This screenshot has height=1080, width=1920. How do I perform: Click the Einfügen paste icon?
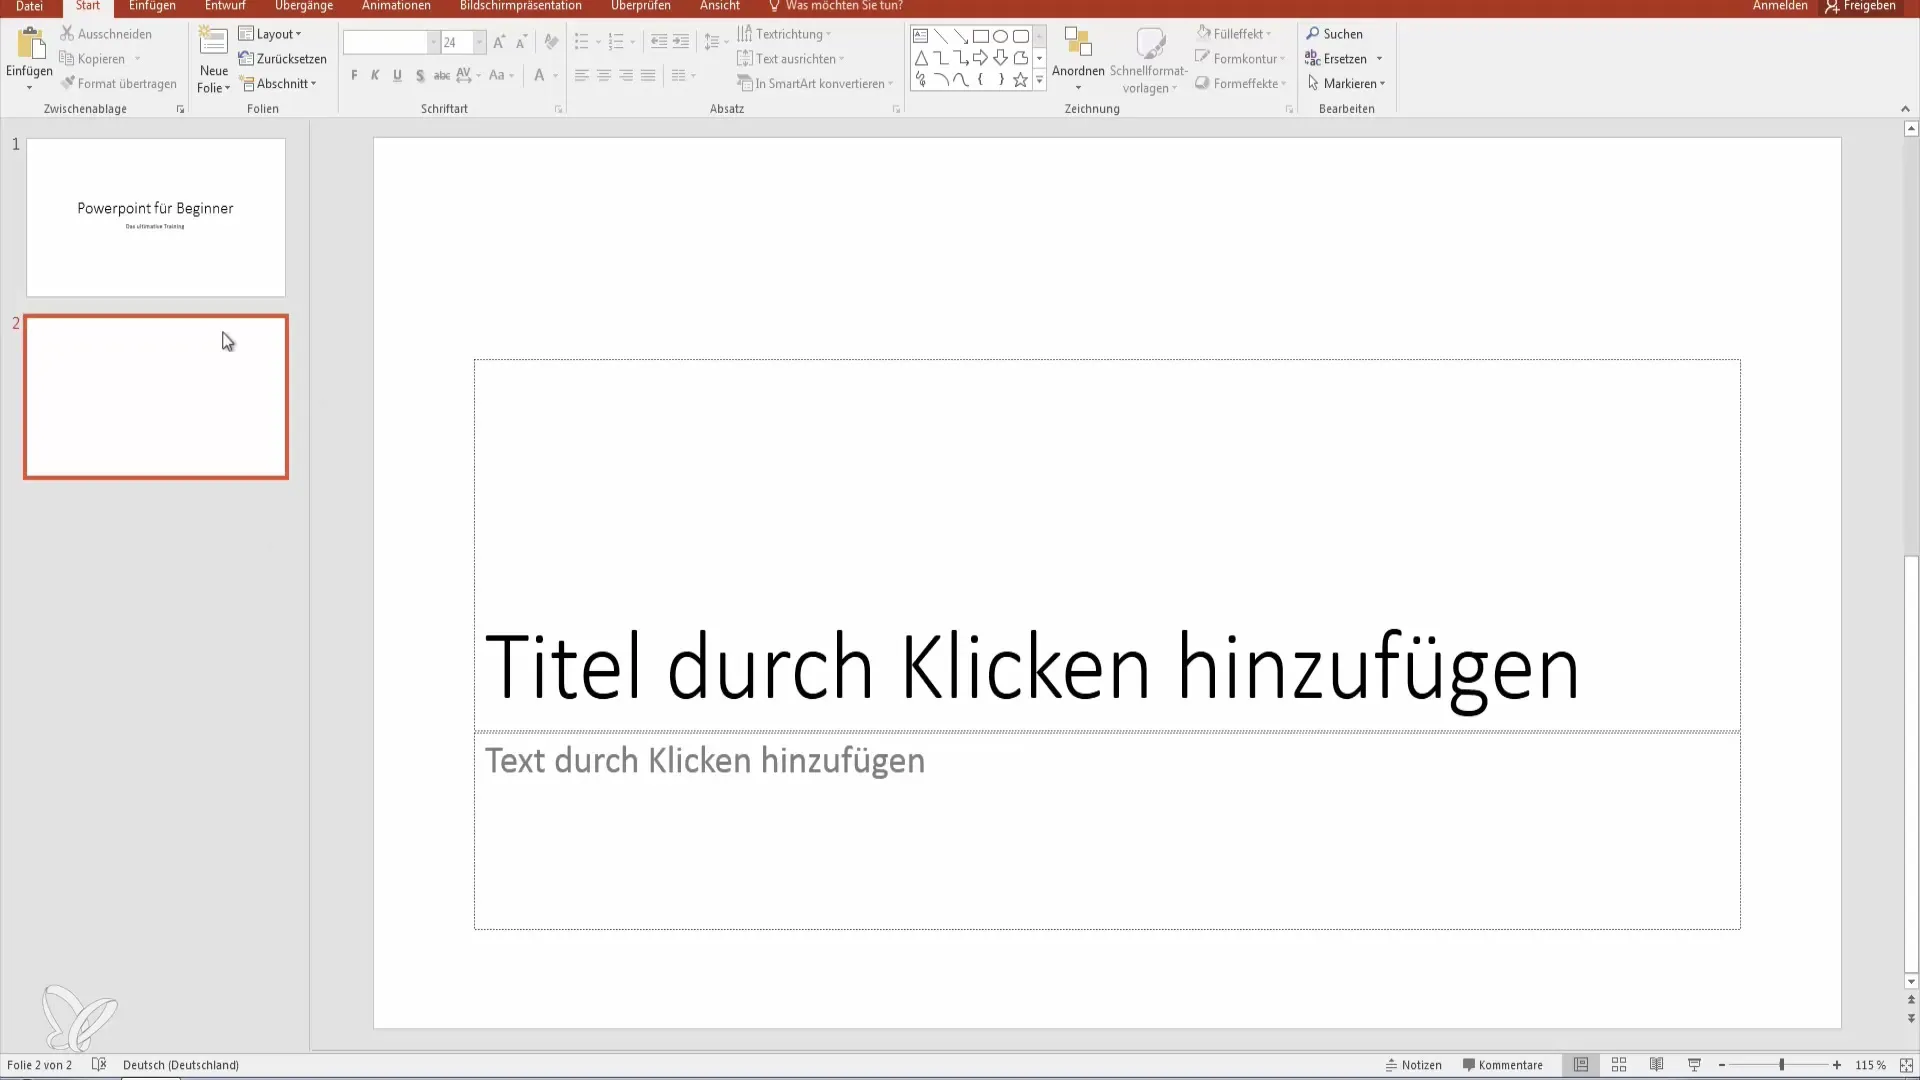click(x=30, y=45)
